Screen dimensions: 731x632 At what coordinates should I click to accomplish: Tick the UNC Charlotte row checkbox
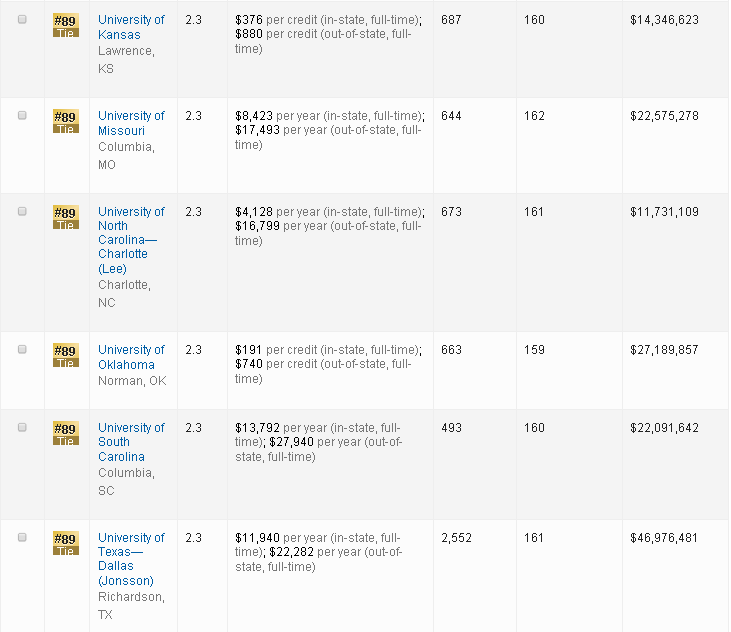click(22, 212)
